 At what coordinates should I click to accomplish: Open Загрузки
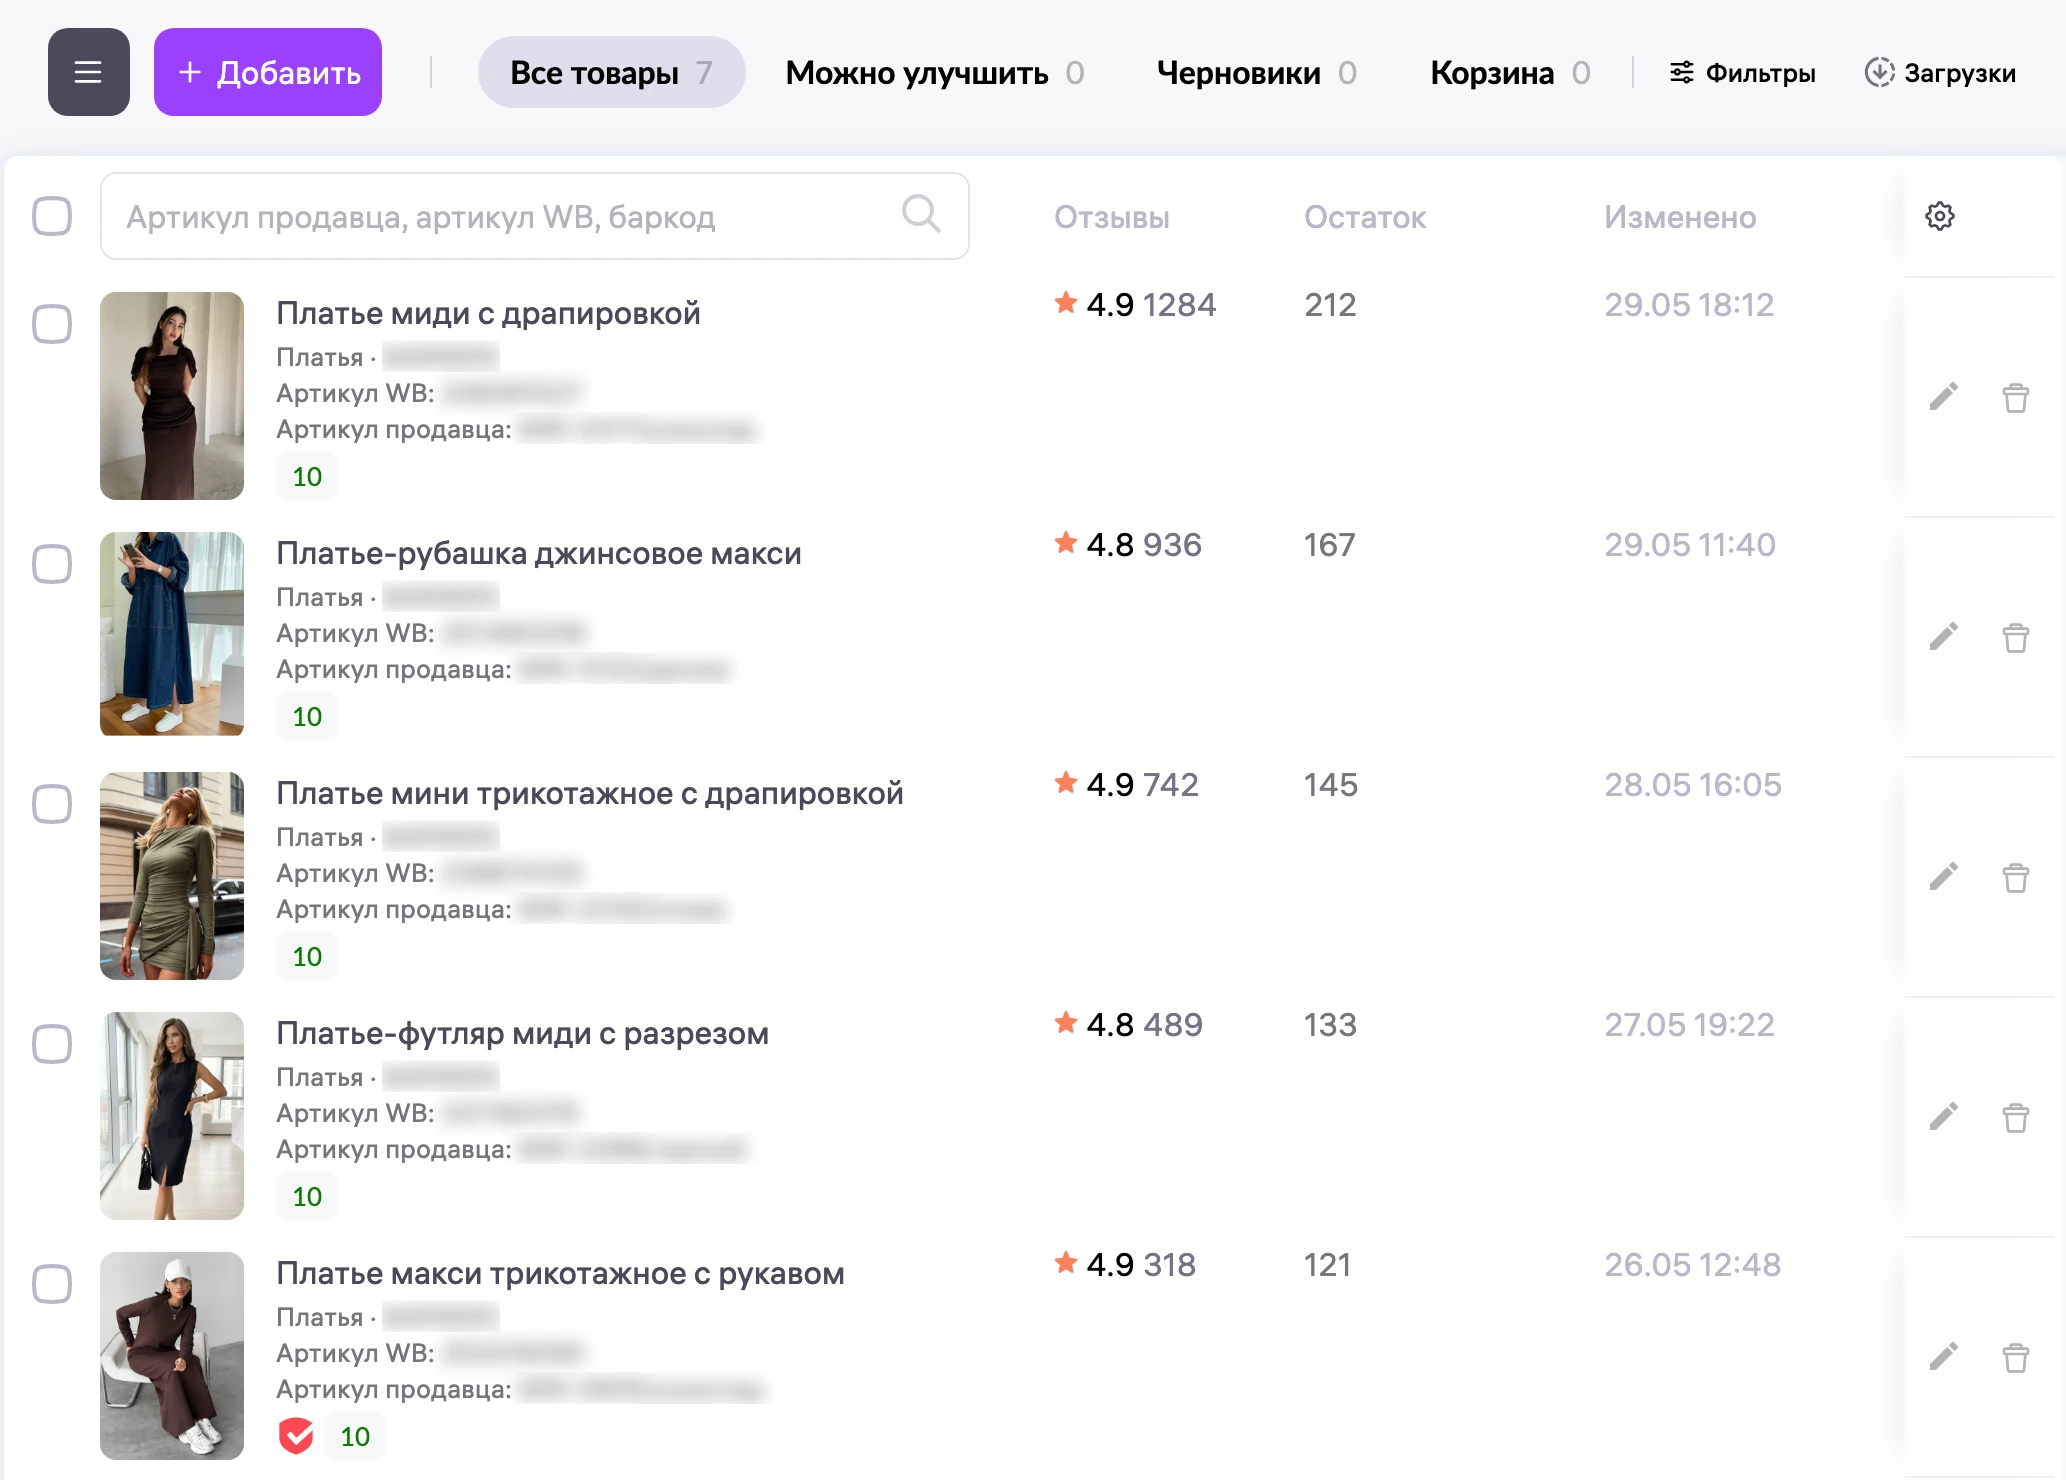click(1940, 72)
